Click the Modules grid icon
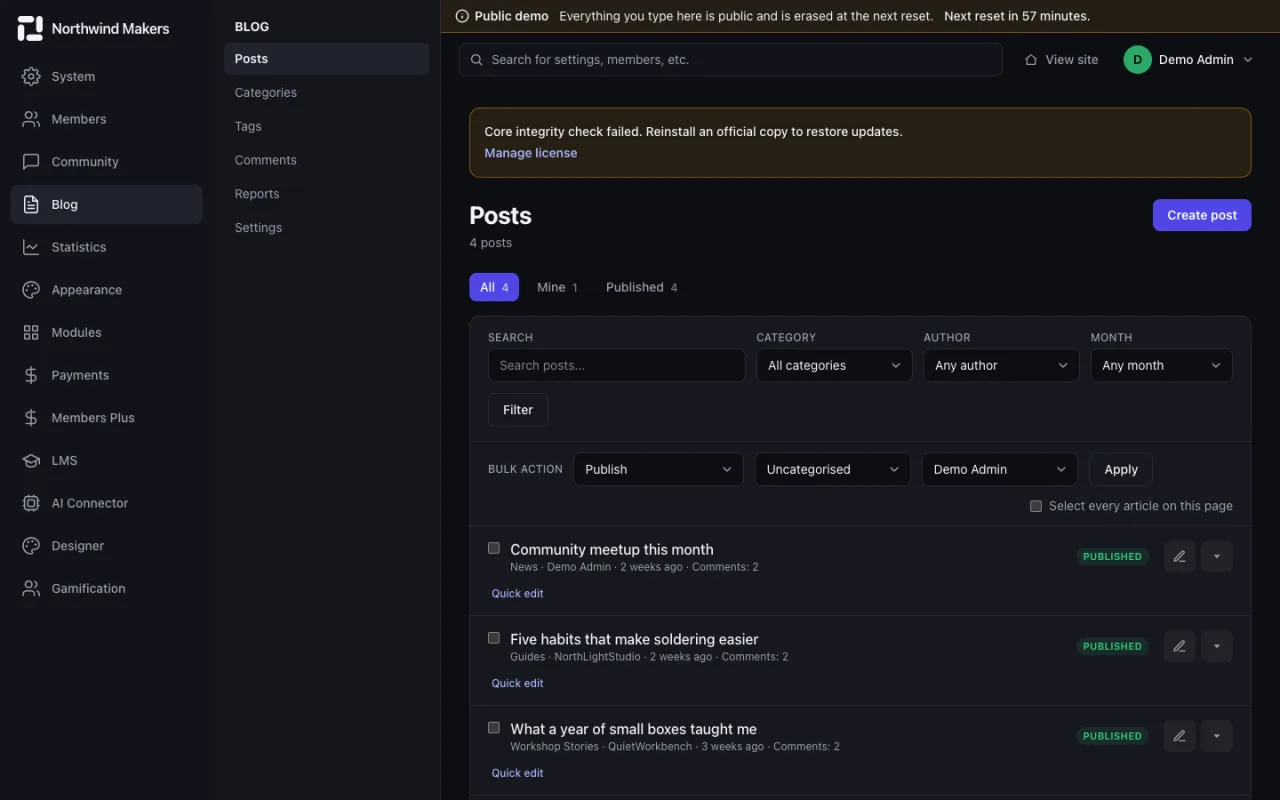 click(31, 332)
